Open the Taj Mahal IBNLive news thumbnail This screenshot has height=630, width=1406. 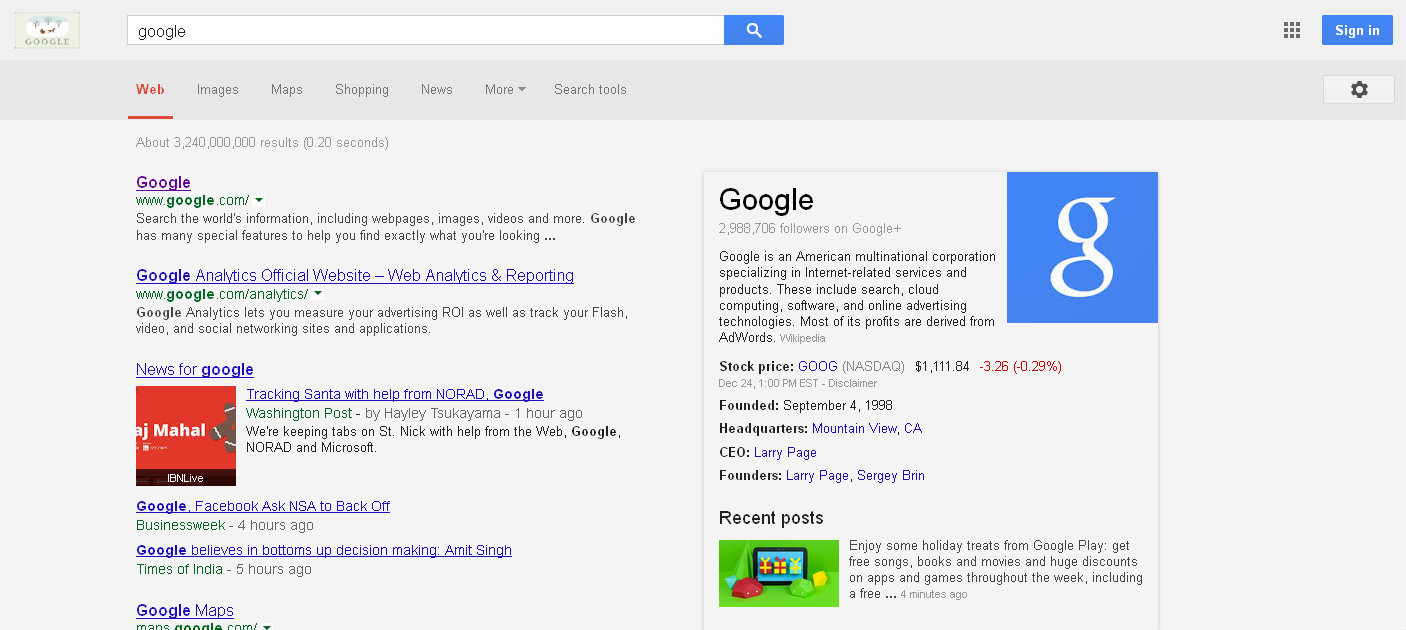pyautogui.click(x=186, y=436)
